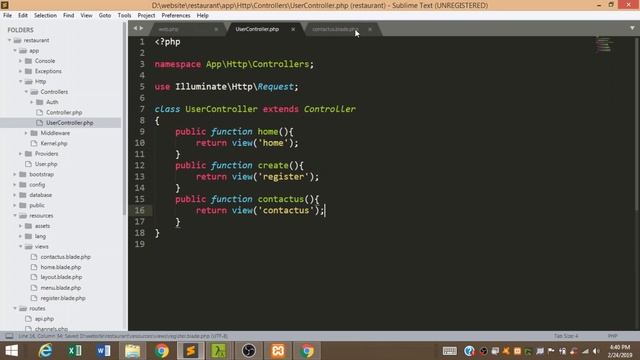This screenshot has height=360, width=640.
Task: Click the scroll-tabs-left arrow
Action: pos(135,28)
